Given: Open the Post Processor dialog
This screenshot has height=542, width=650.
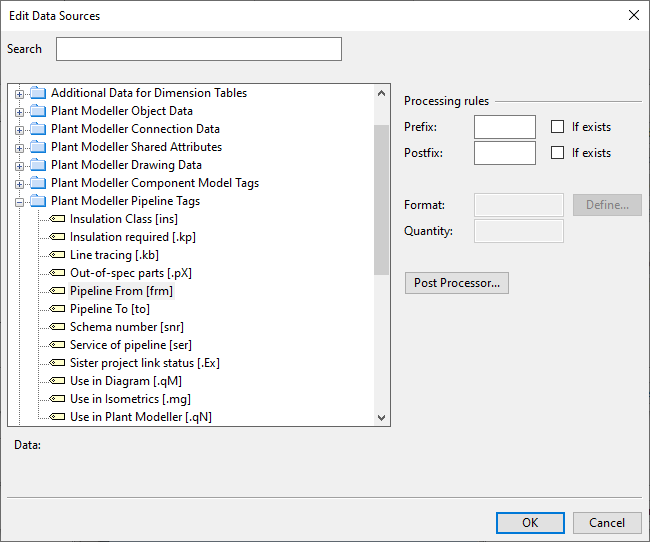Looking at the screenshot, I should pos(457,283).
